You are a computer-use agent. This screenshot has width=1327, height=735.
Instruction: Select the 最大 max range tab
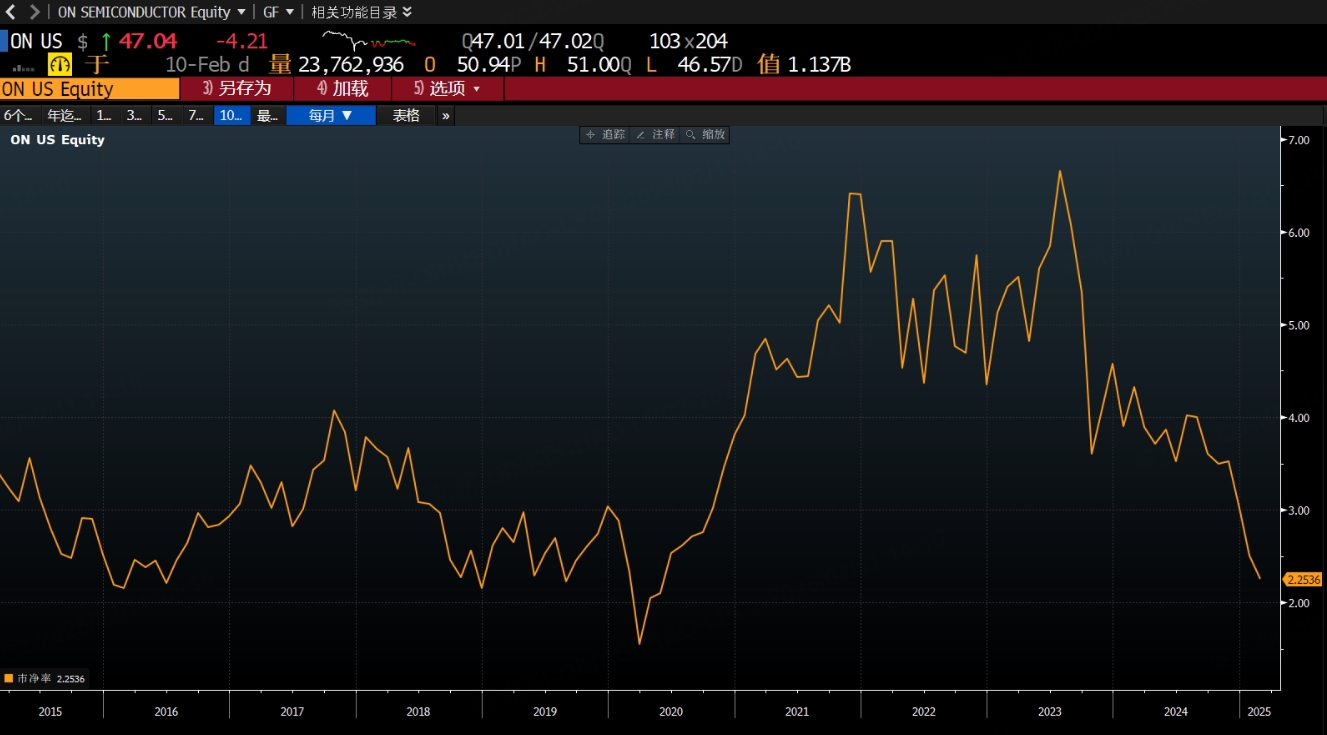(267, 115)
